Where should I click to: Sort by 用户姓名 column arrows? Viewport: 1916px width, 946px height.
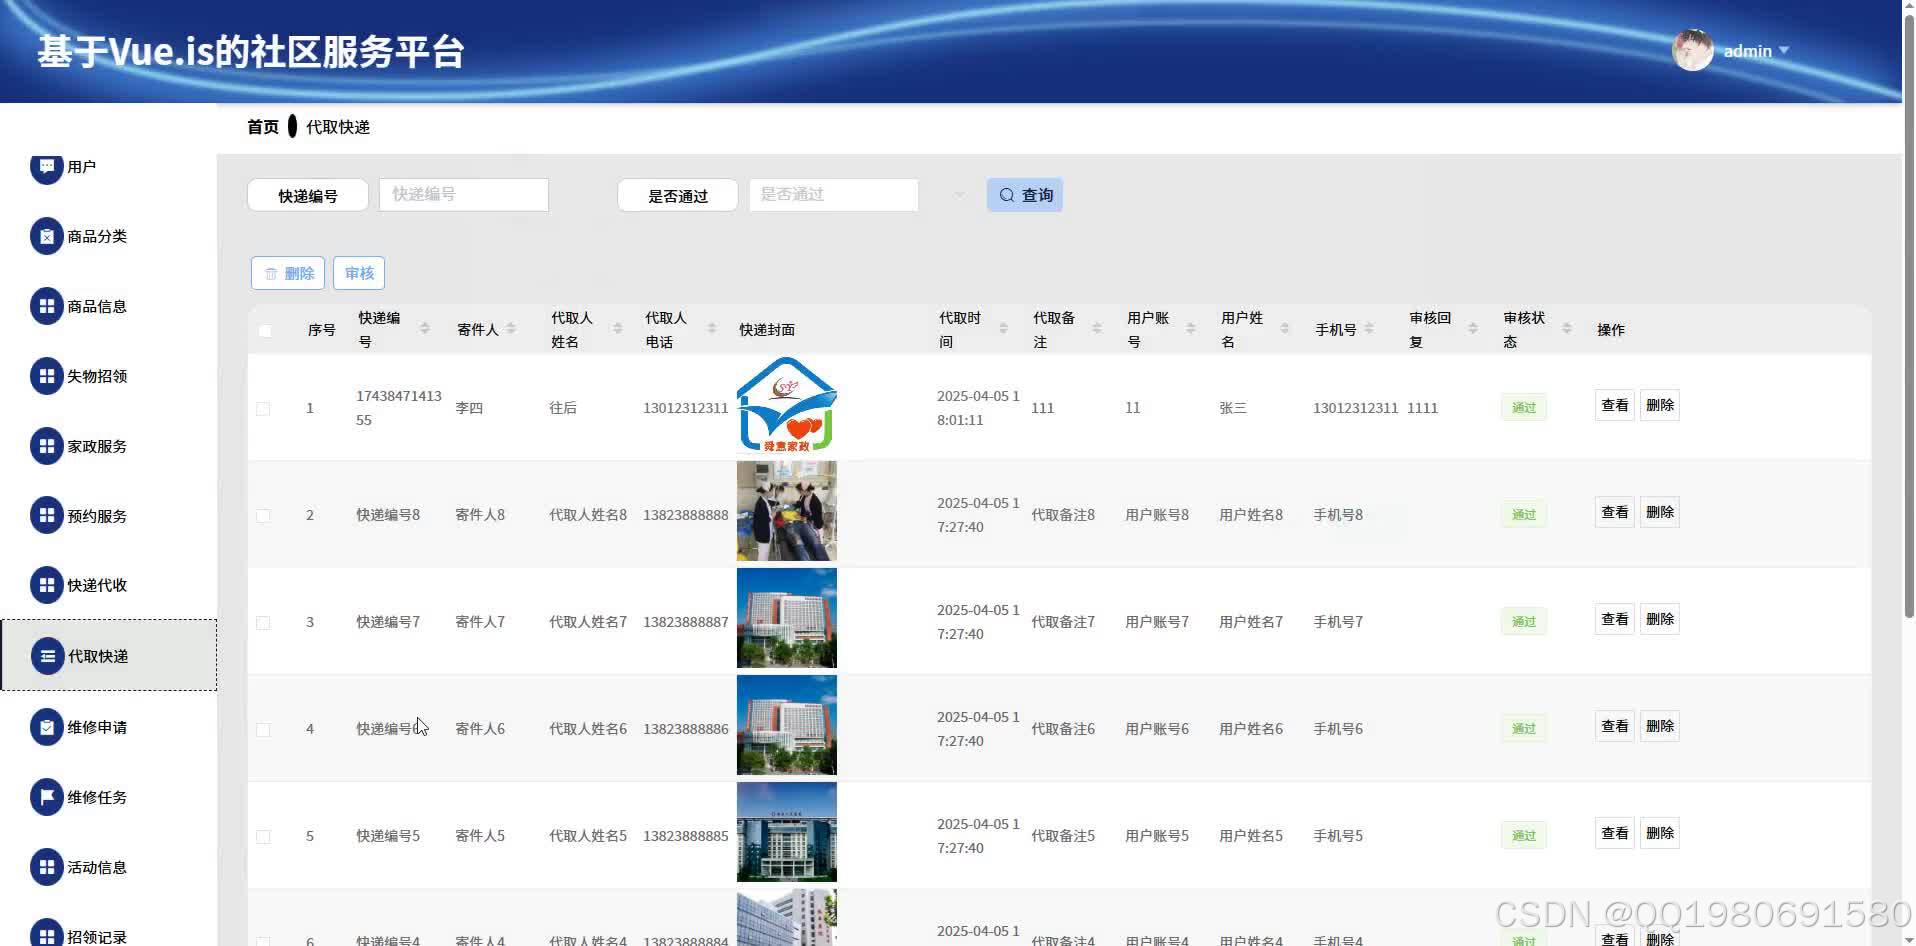(1285, 328)
